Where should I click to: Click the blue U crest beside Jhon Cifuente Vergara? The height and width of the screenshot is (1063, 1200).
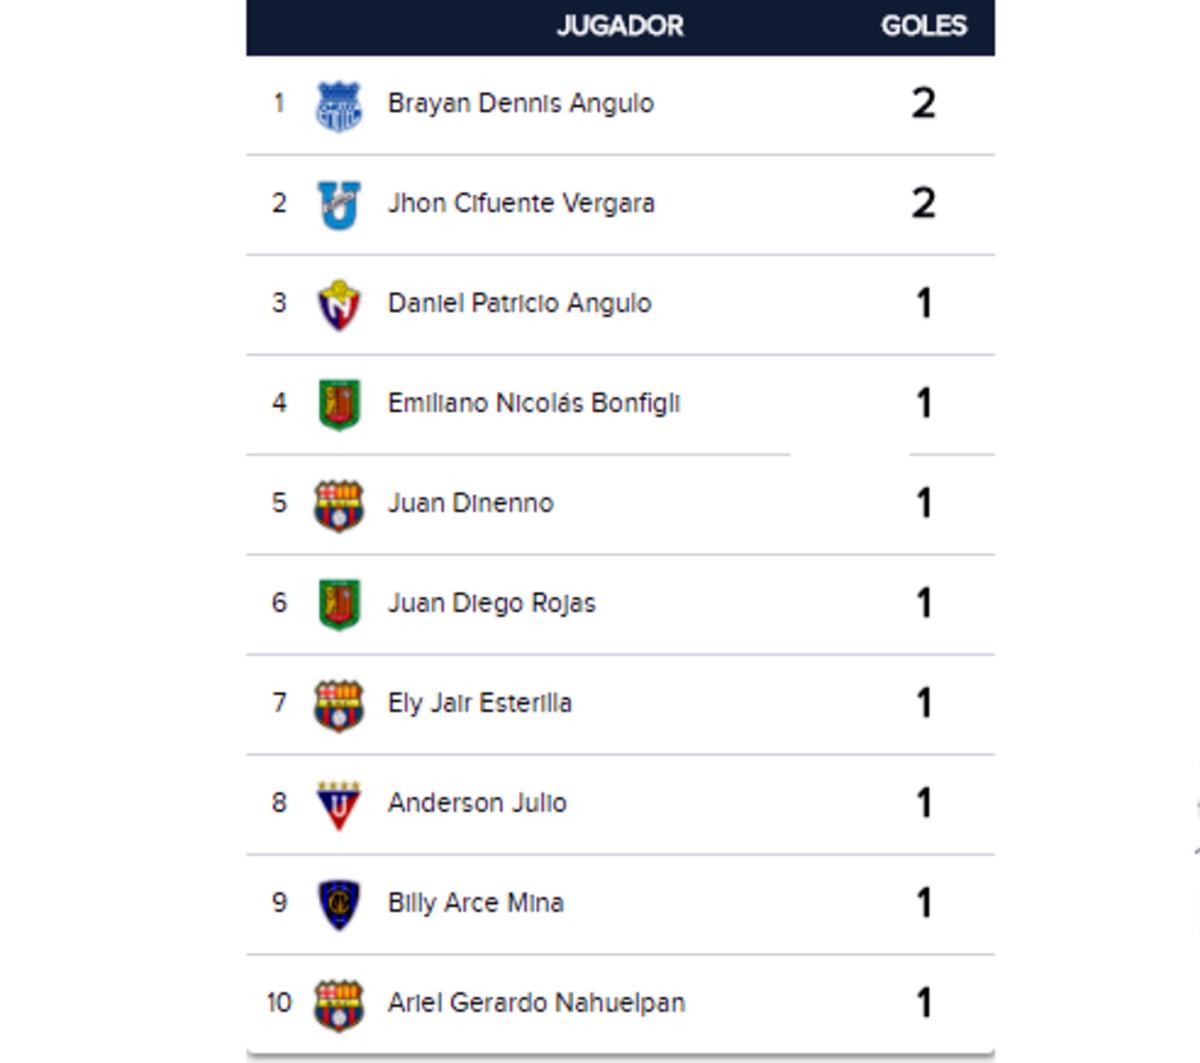click(338, 205)
